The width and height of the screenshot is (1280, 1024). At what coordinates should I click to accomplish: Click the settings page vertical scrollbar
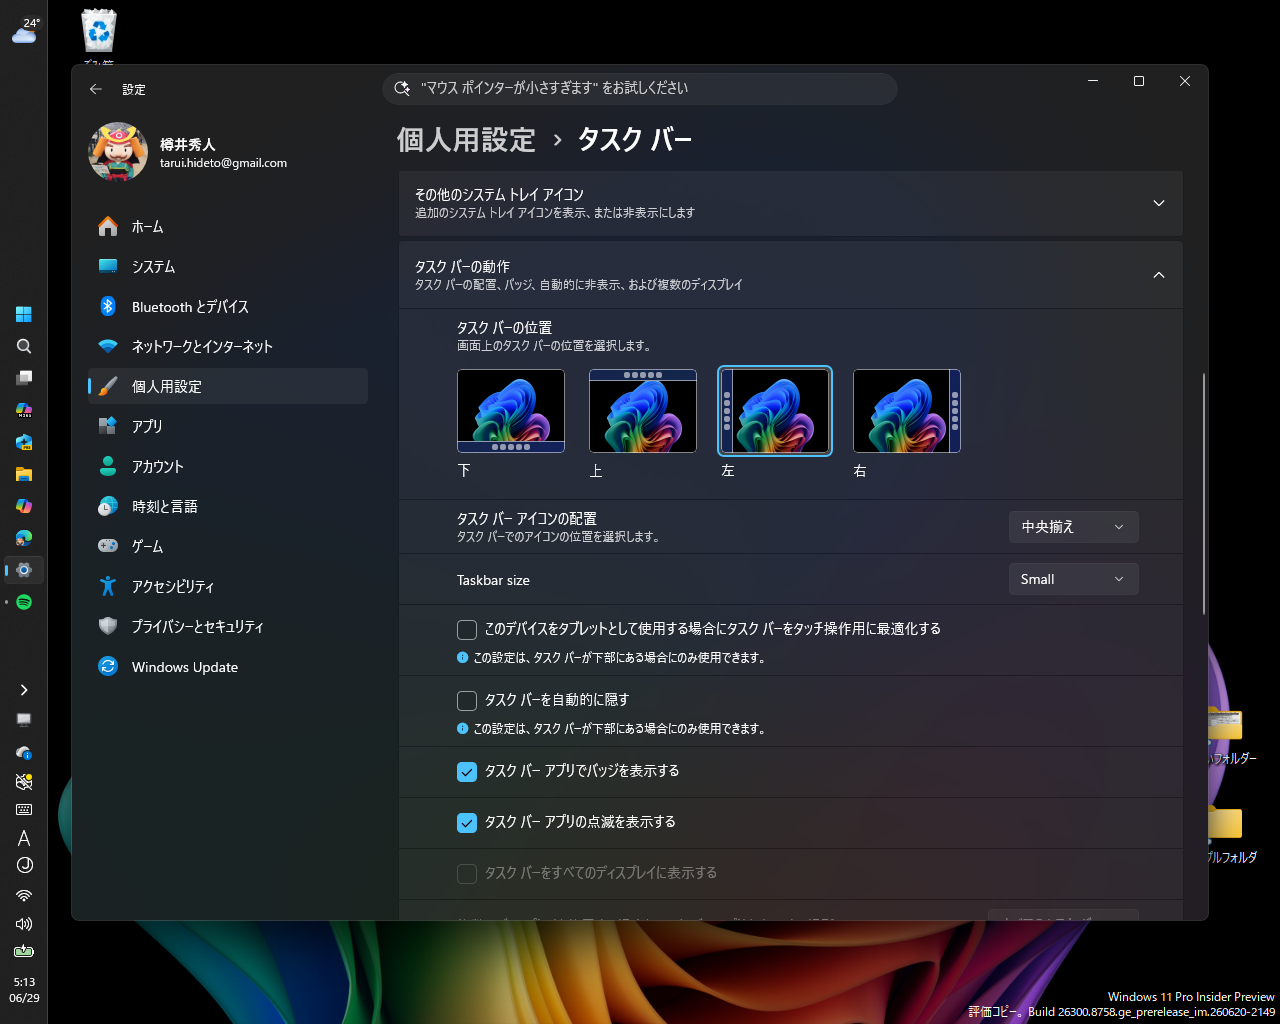1204,494
